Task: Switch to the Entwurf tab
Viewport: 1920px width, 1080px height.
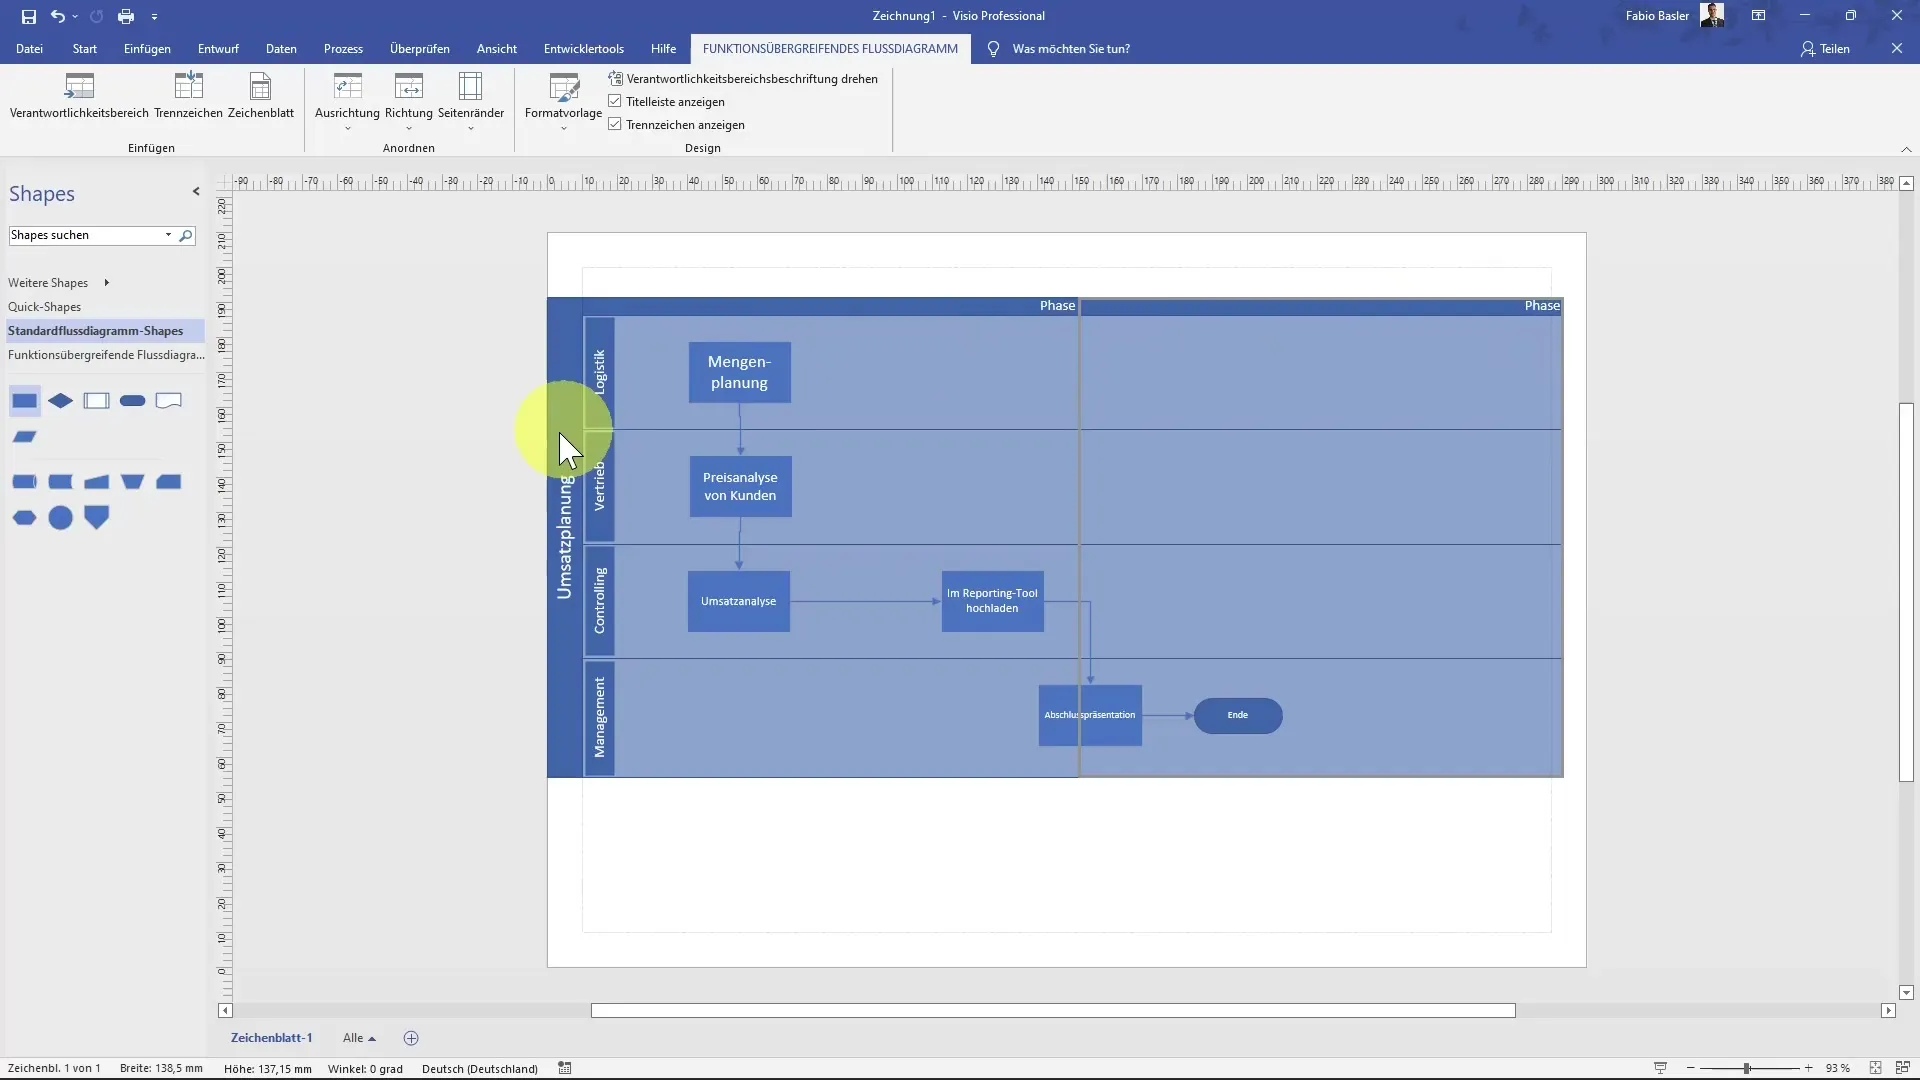Action: (x=218, y=49)
